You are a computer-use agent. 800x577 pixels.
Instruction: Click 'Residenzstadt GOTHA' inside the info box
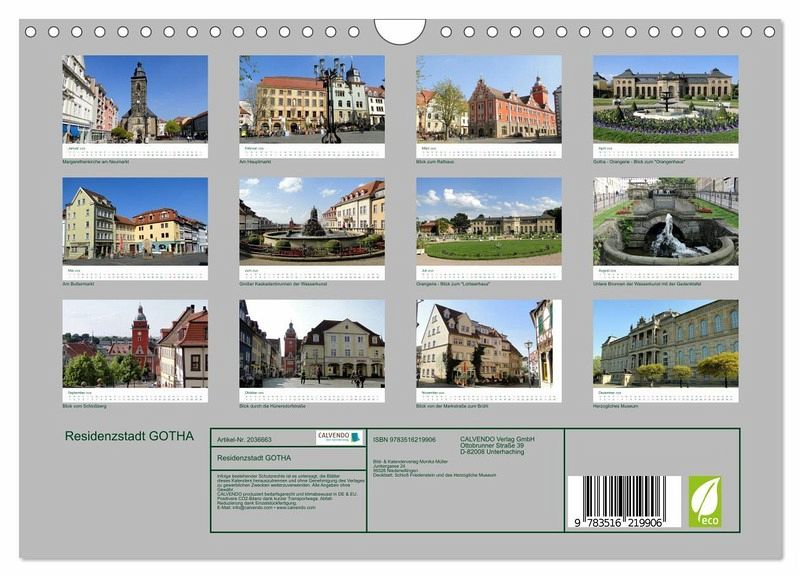tap(254, 458)
